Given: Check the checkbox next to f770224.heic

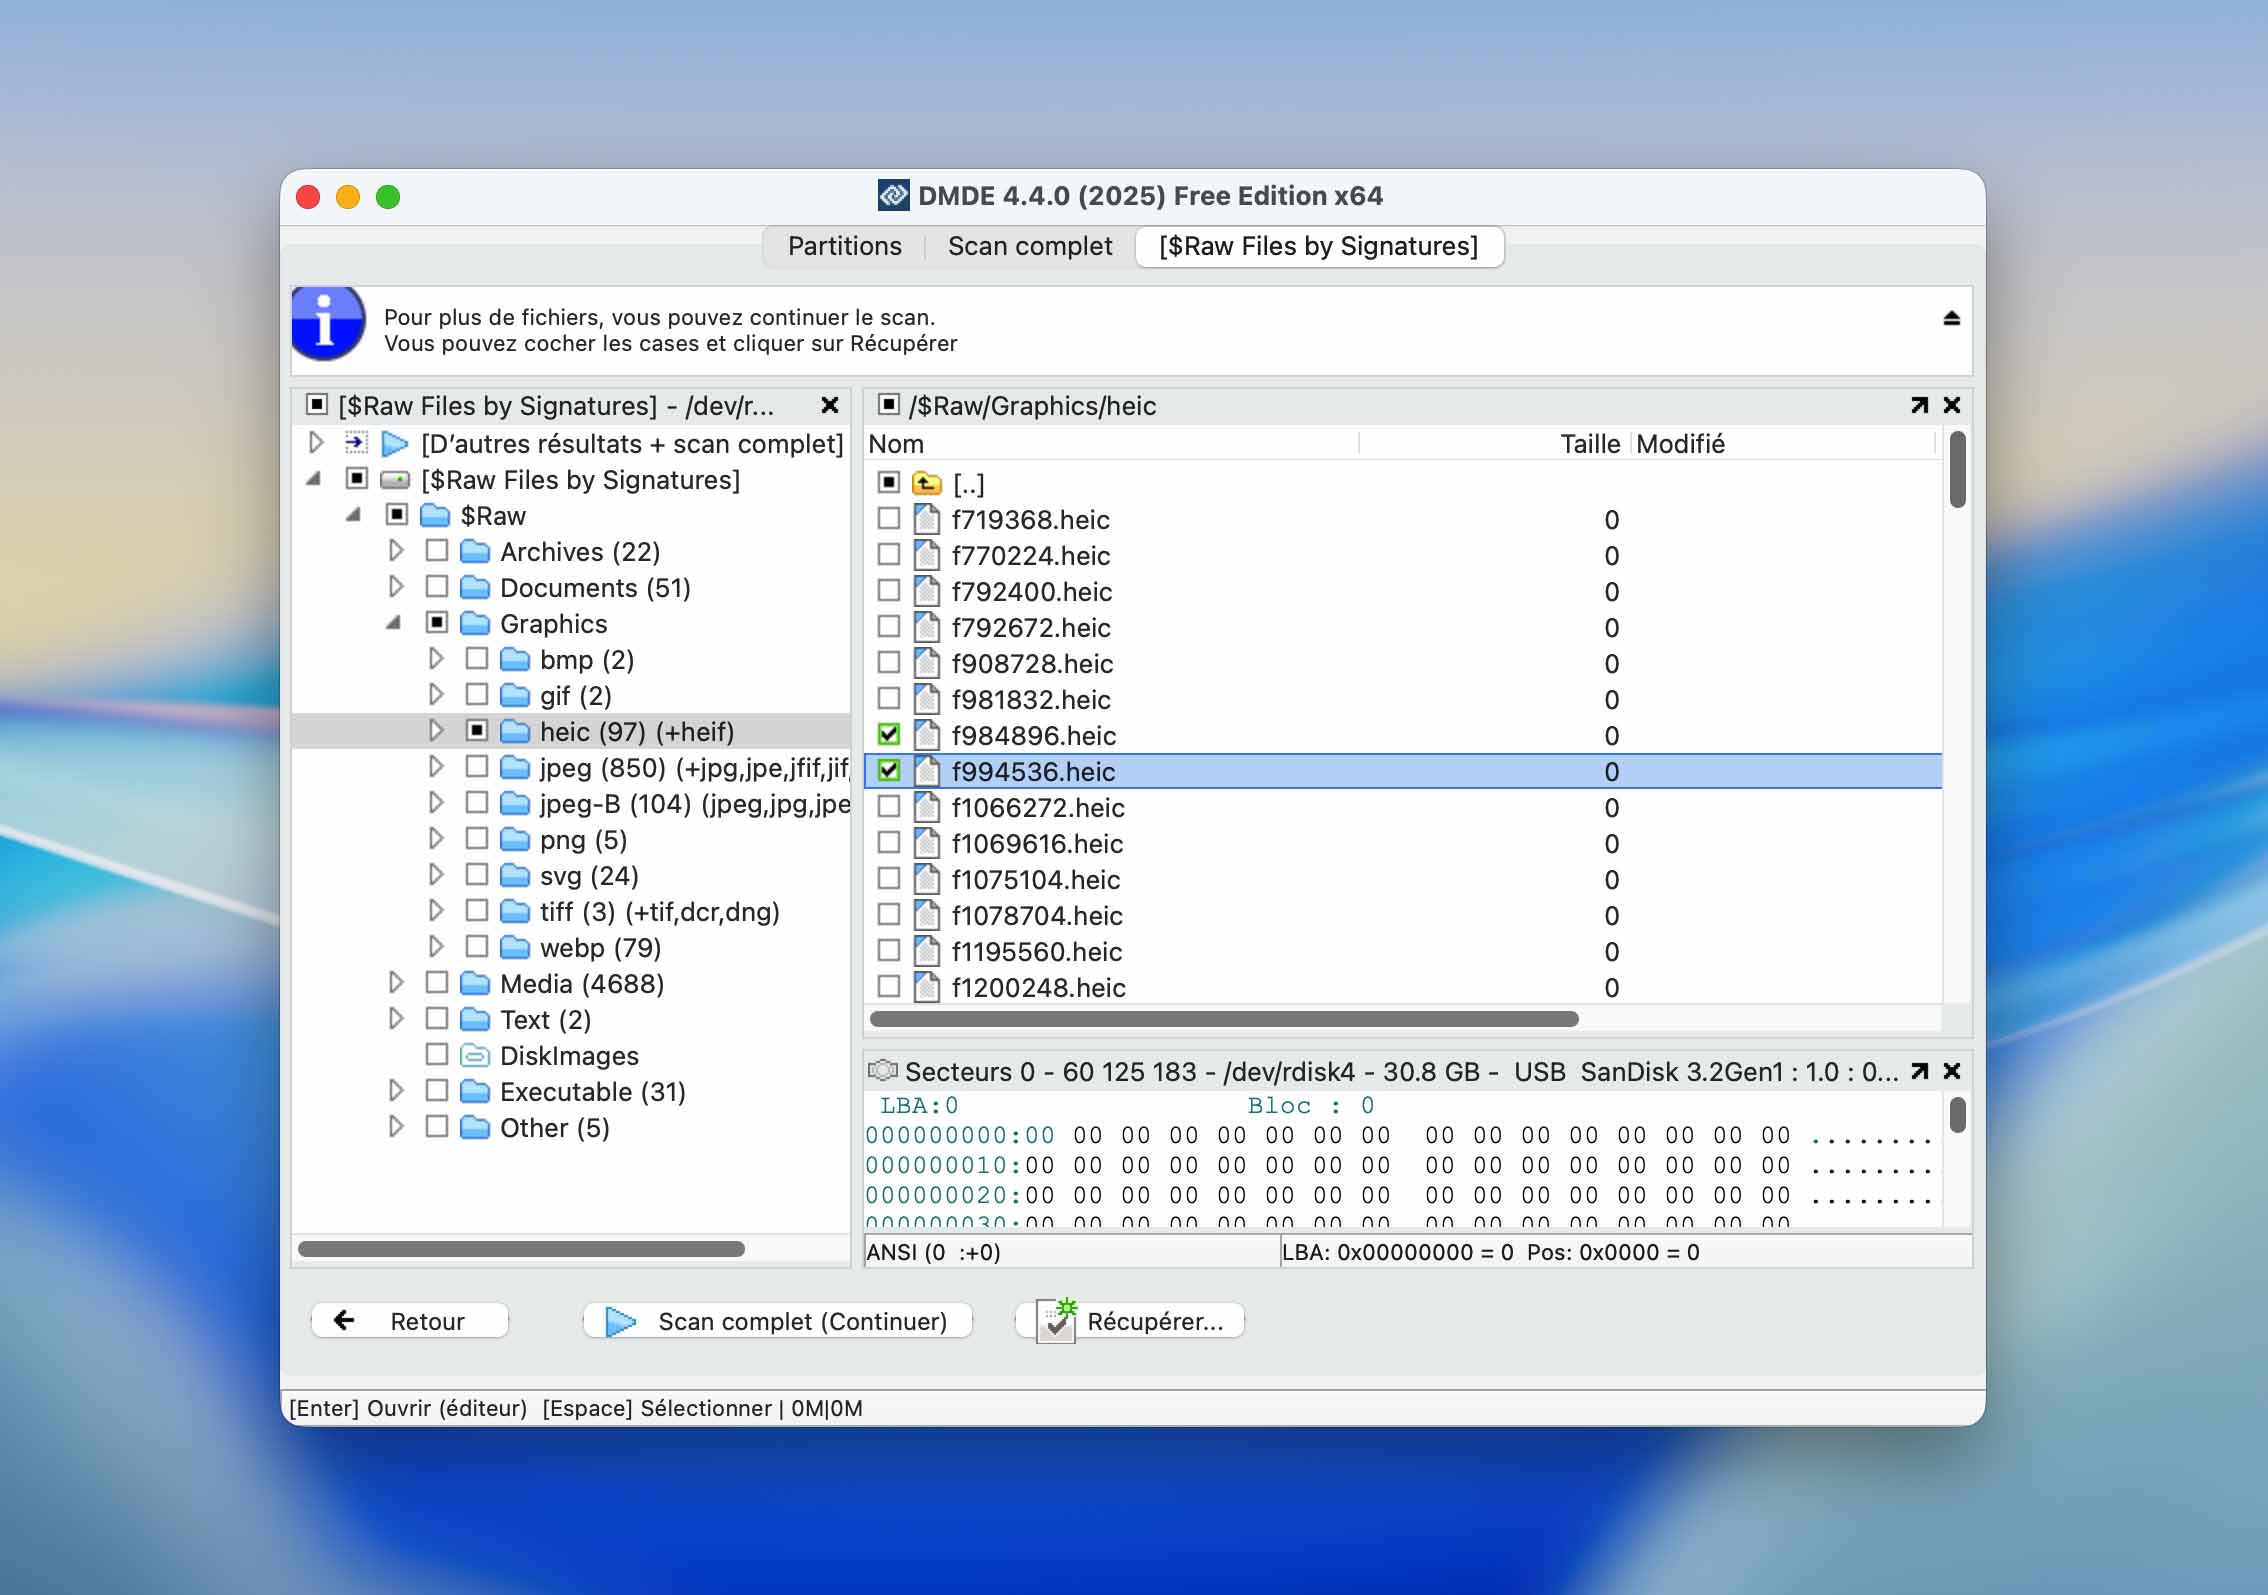Looking at the screenshot, I should click(888, 555).
